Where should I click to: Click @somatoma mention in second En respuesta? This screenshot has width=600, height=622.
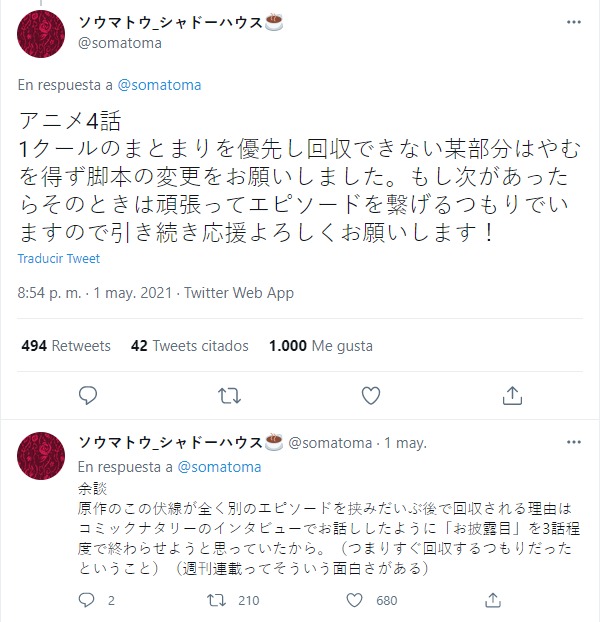[220, 466]
